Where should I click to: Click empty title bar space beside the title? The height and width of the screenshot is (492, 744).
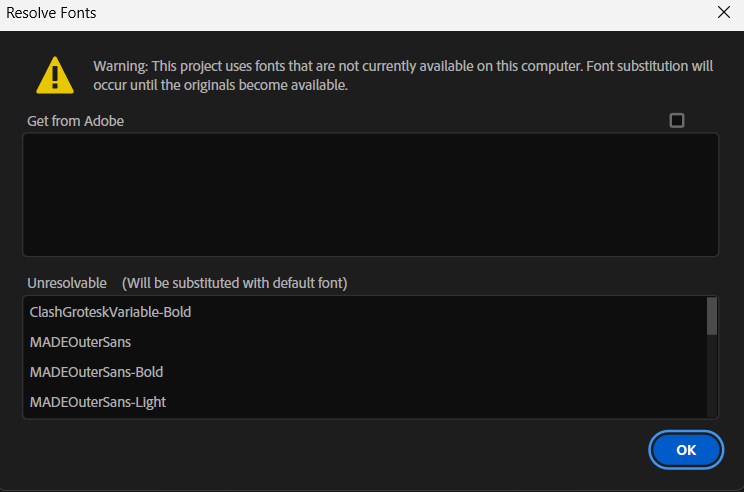(400, 14)
